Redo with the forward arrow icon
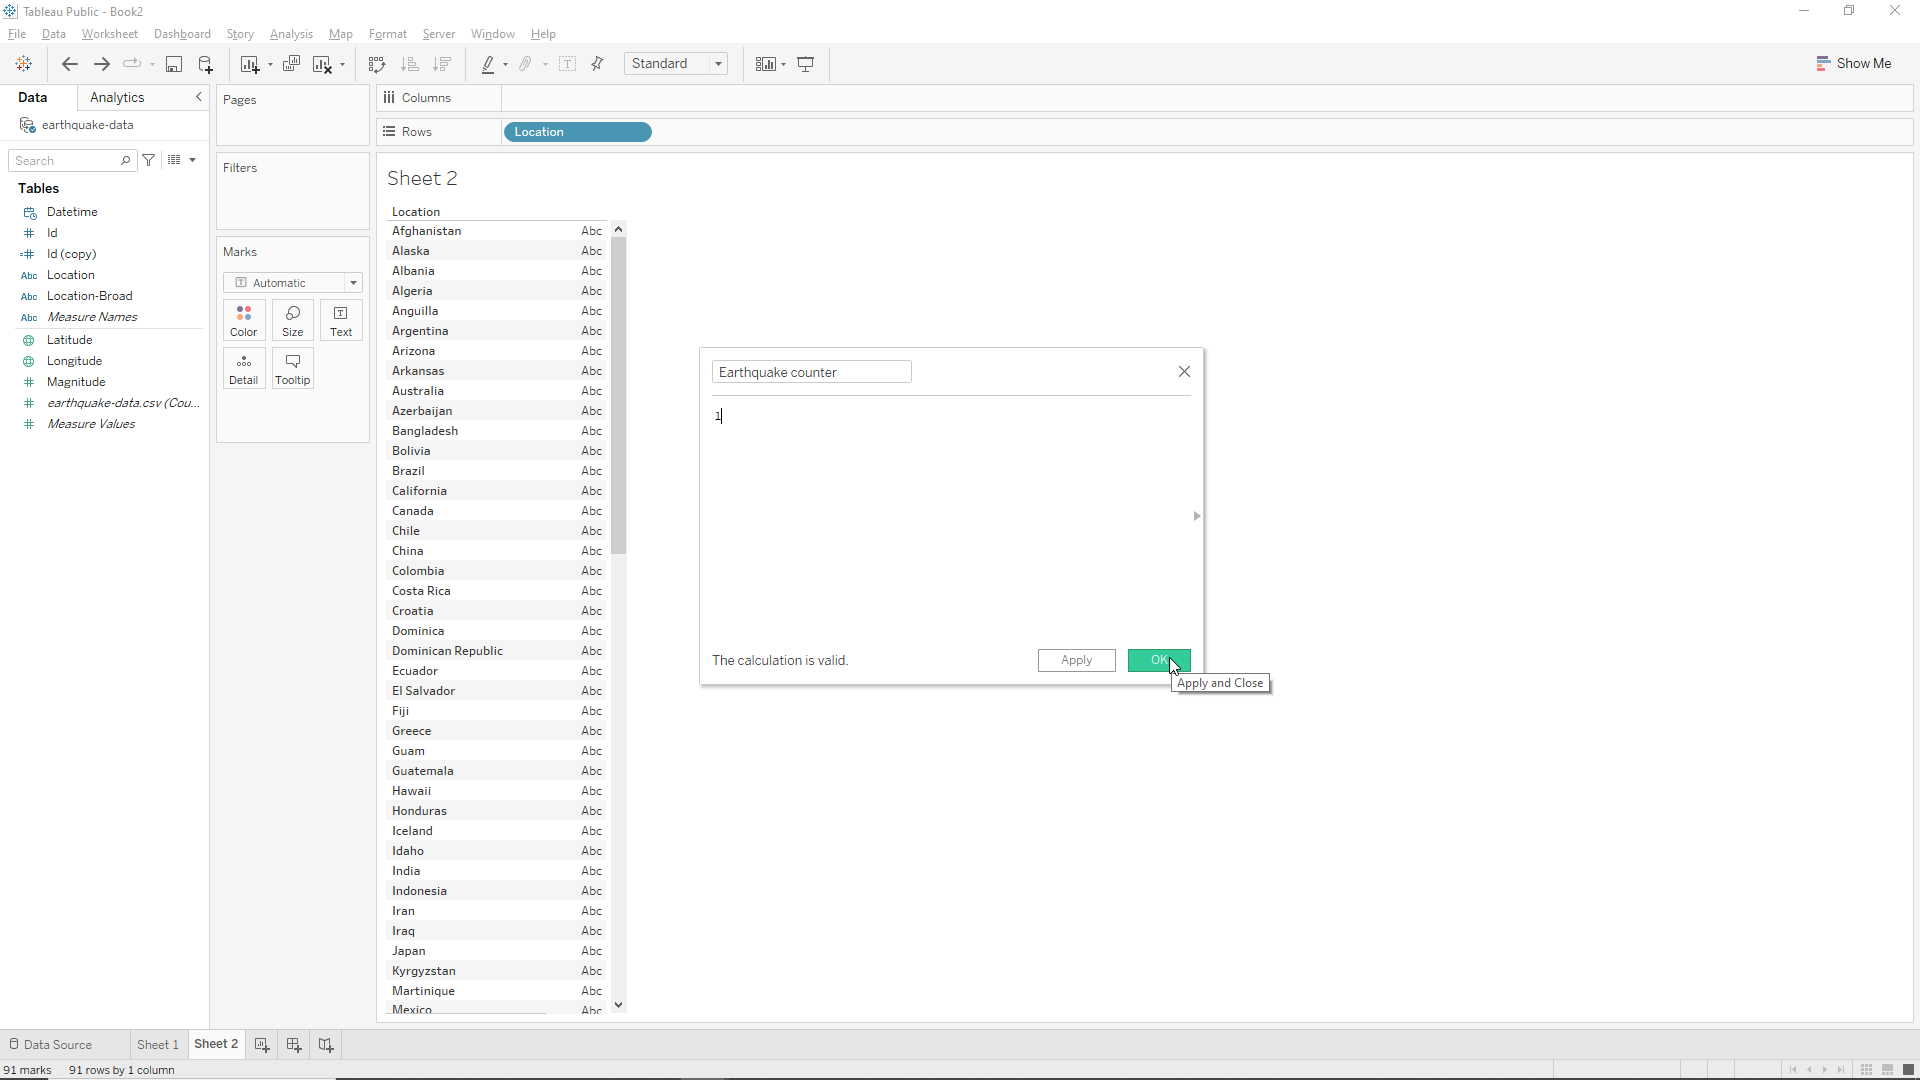The image size is (1920, 1080). tap(102, 64)
